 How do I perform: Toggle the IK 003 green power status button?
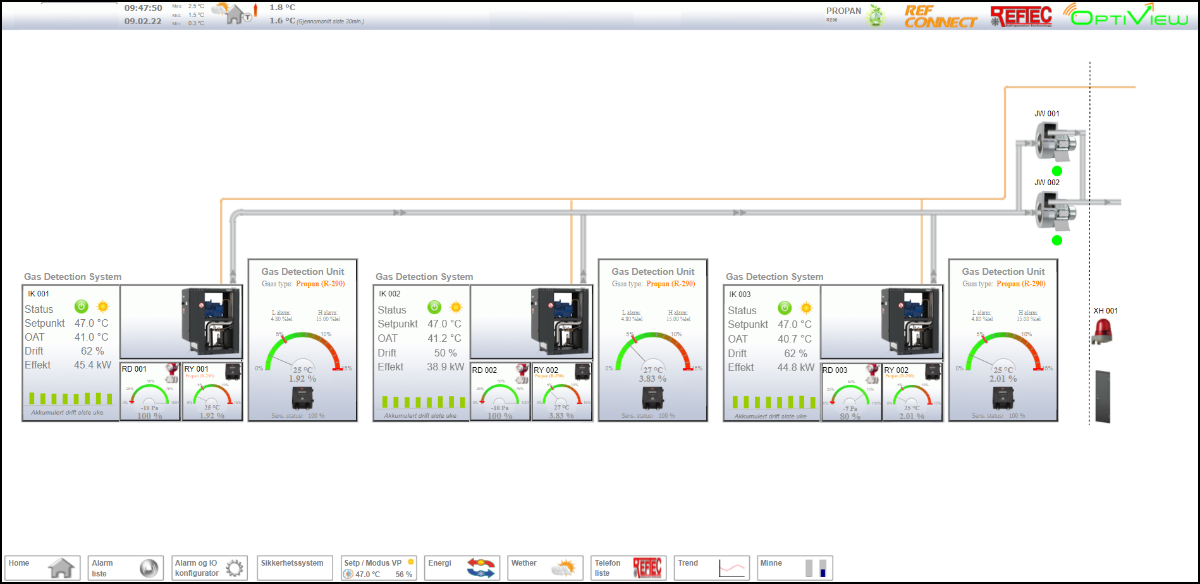click(x=784, y=307)
